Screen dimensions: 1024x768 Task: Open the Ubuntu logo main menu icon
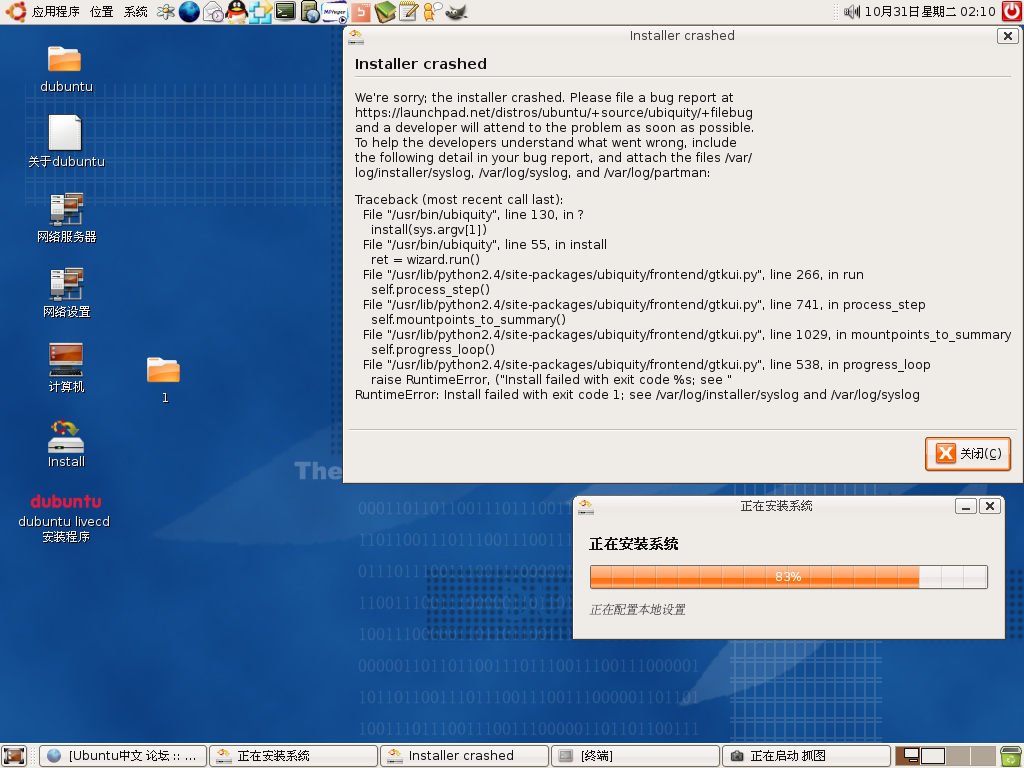coord(14,11)
